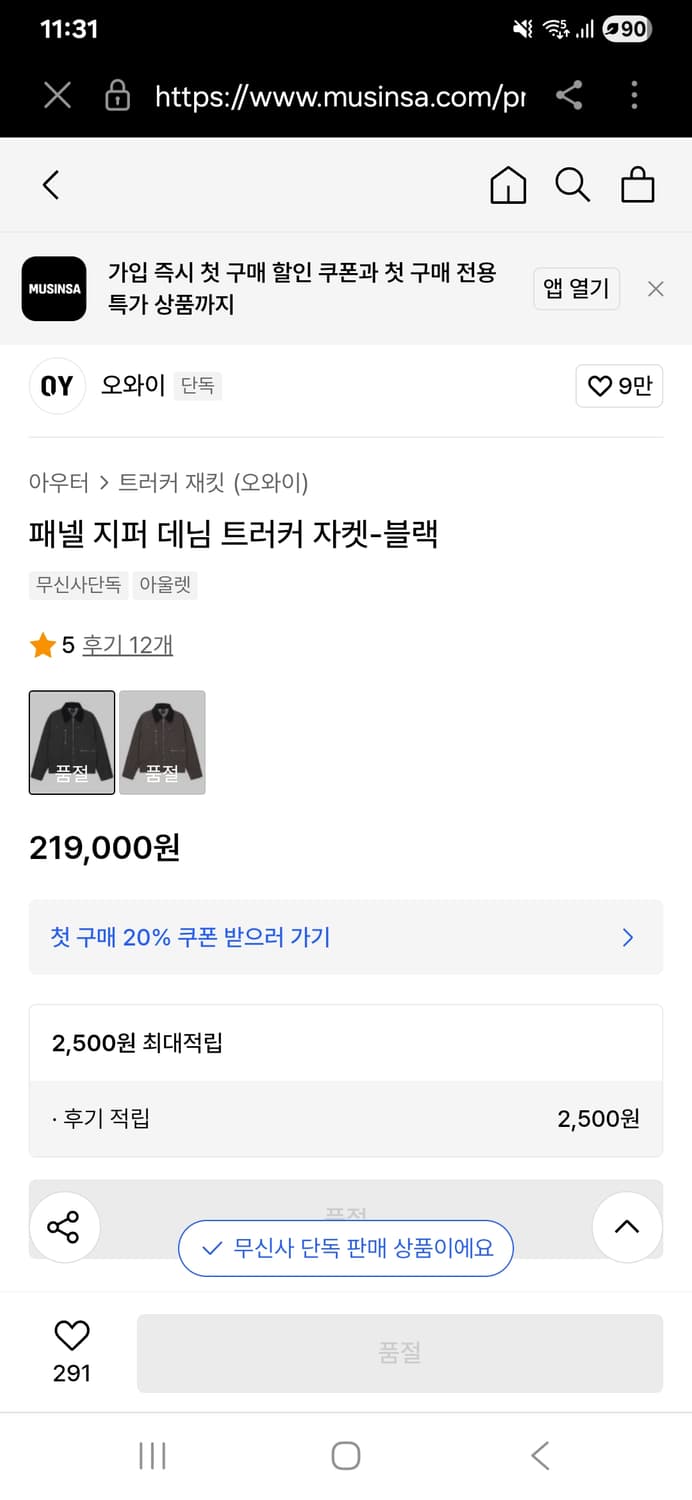Viewport: 692px width, 1500px height.
Task: Tap the share icon above the like count
Action: coord(64,1226)
